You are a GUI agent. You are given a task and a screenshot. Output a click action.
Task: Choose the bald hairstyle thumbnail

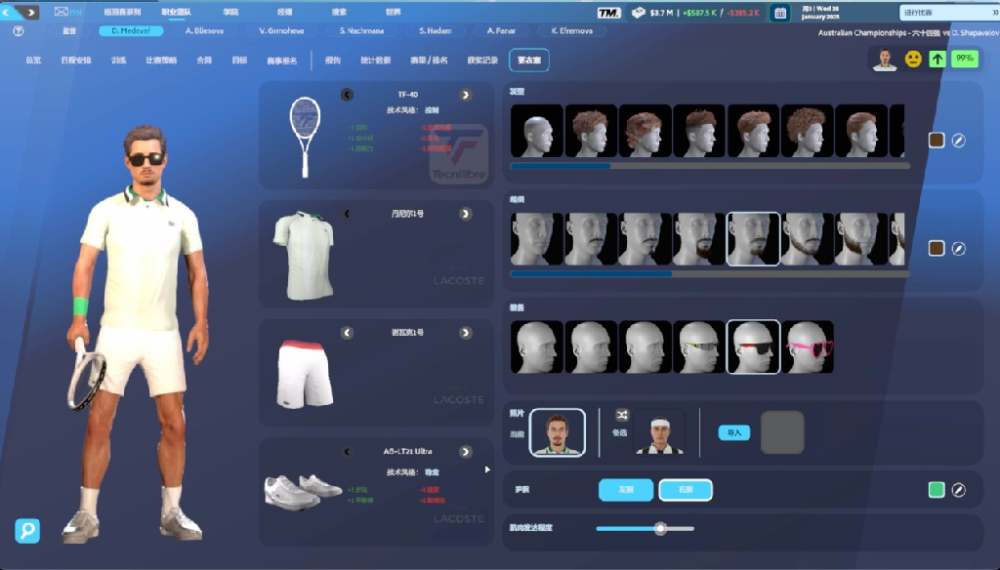pos(537,131)
